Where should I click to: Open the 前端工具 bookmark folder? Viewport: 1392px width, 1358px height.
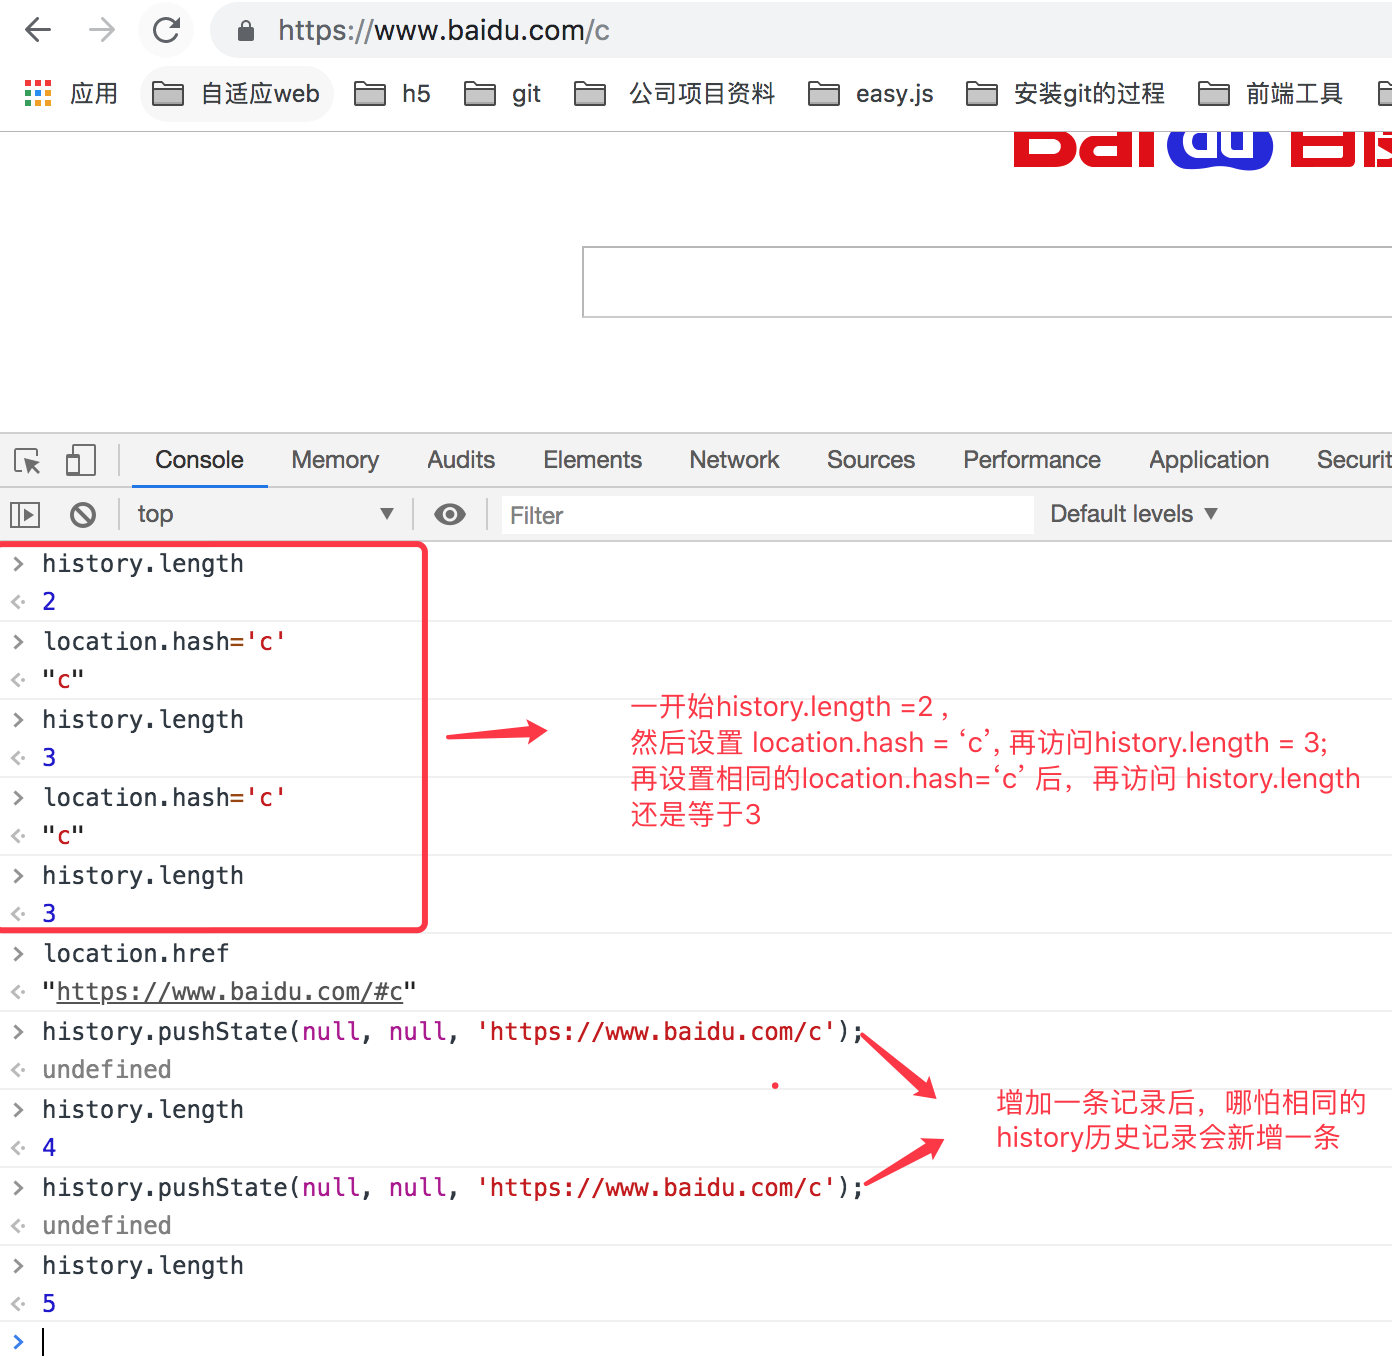[x=1271, y=94]
